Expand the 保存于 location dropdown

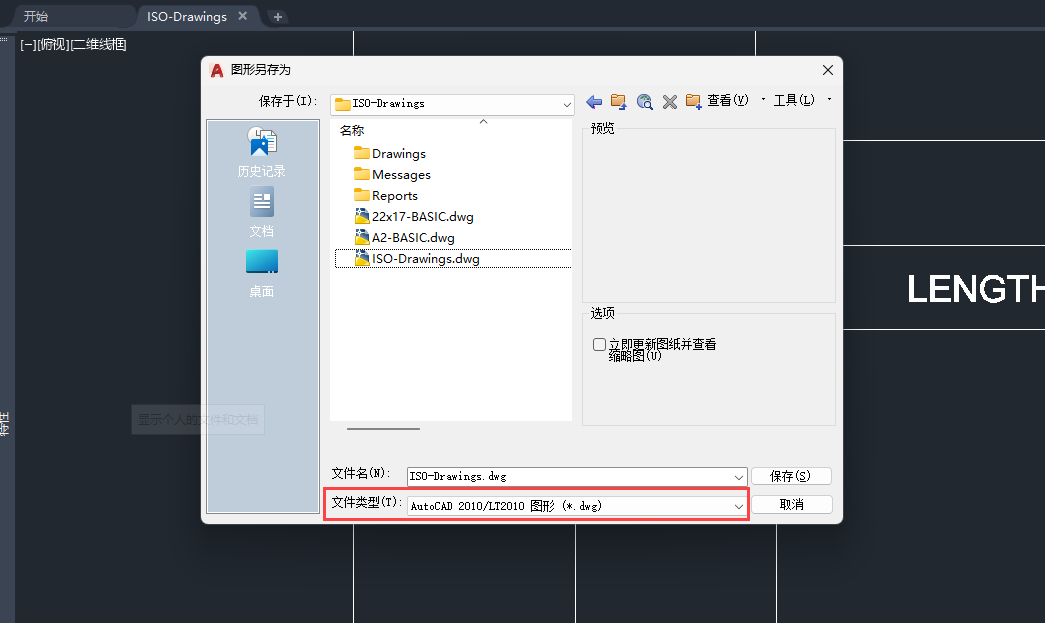tap(567, 103)
